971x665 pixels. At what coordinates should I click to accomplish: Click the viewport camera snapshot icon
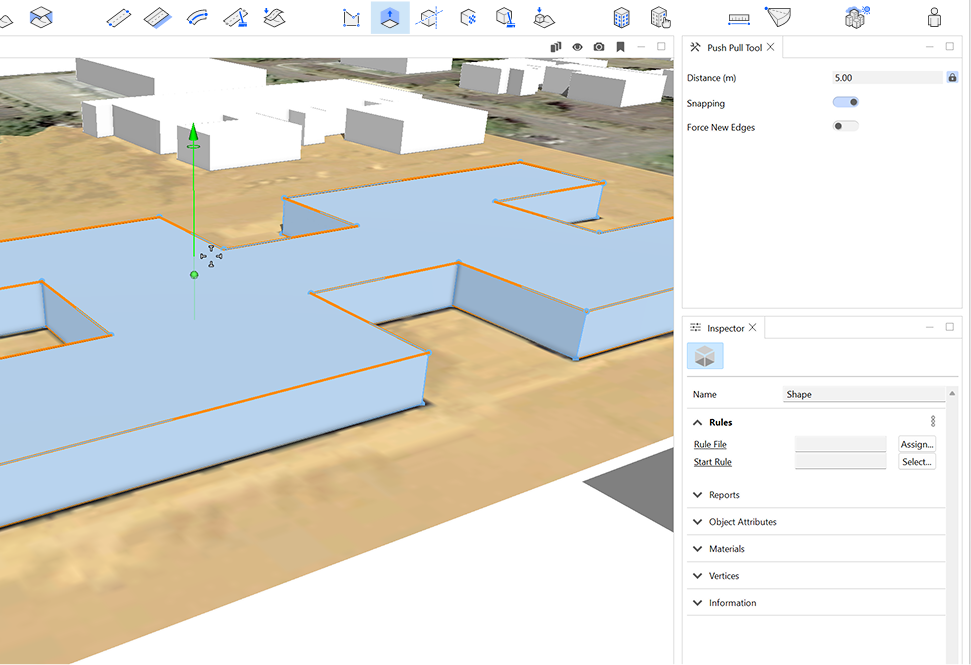(598, 47)
